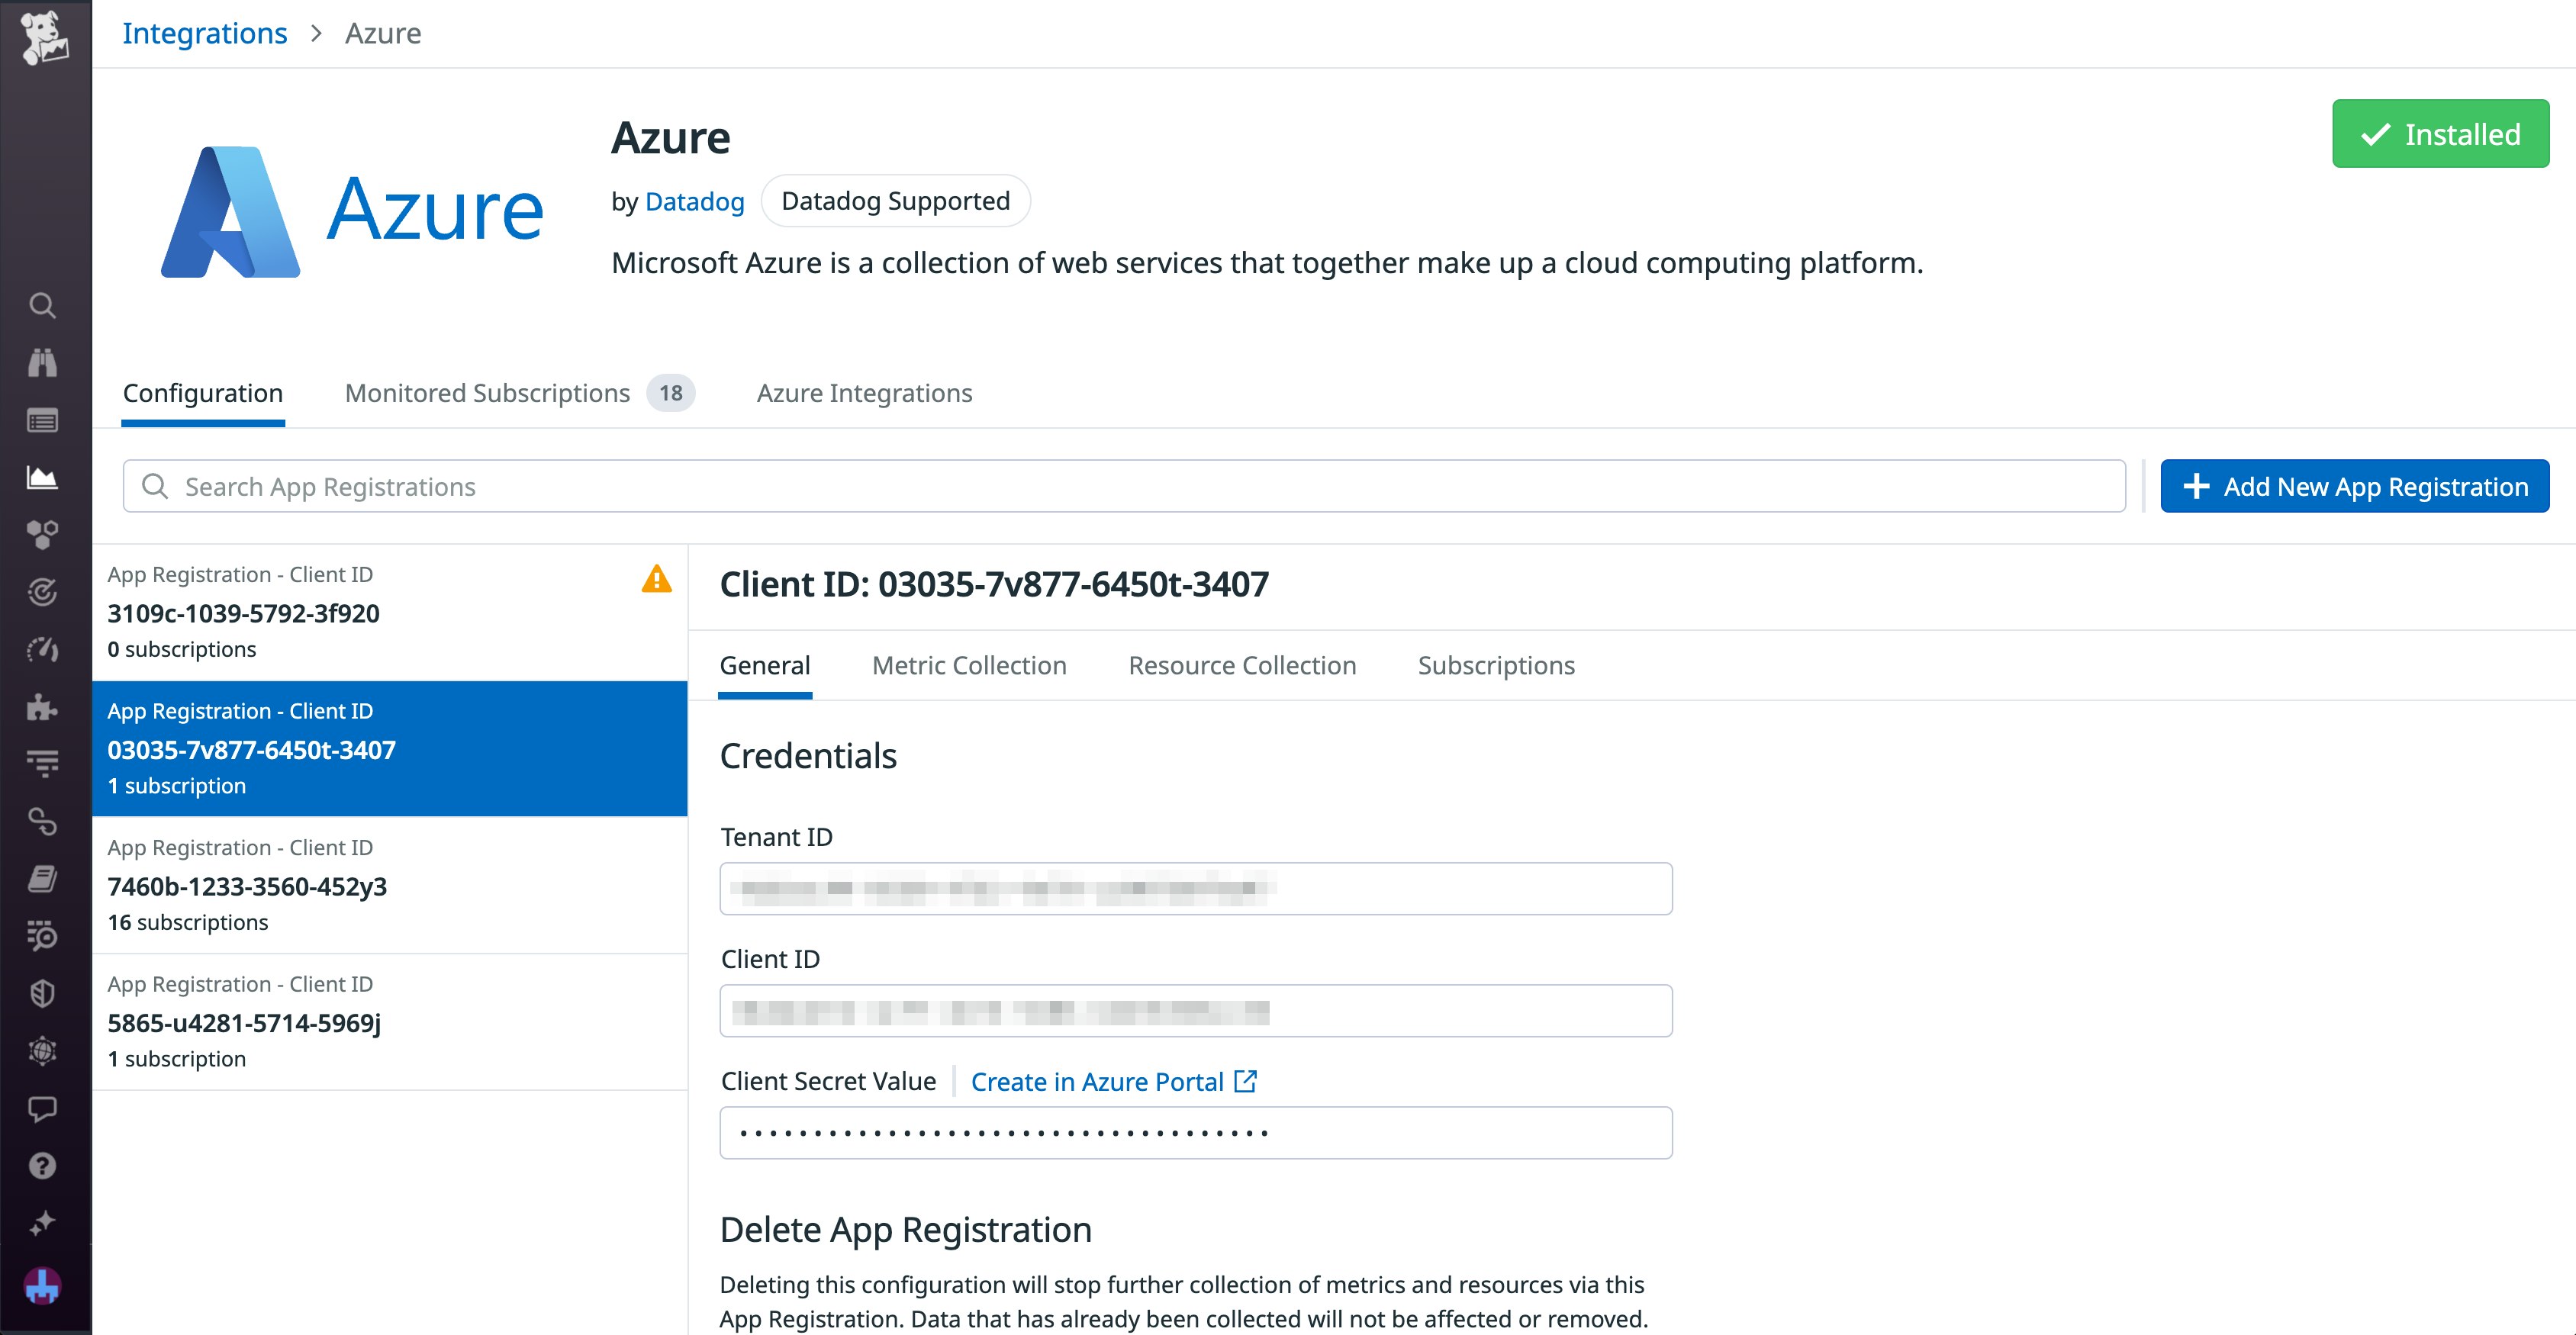
Task: Open the Help question mark icon
Action: [x=42, y=1166]
